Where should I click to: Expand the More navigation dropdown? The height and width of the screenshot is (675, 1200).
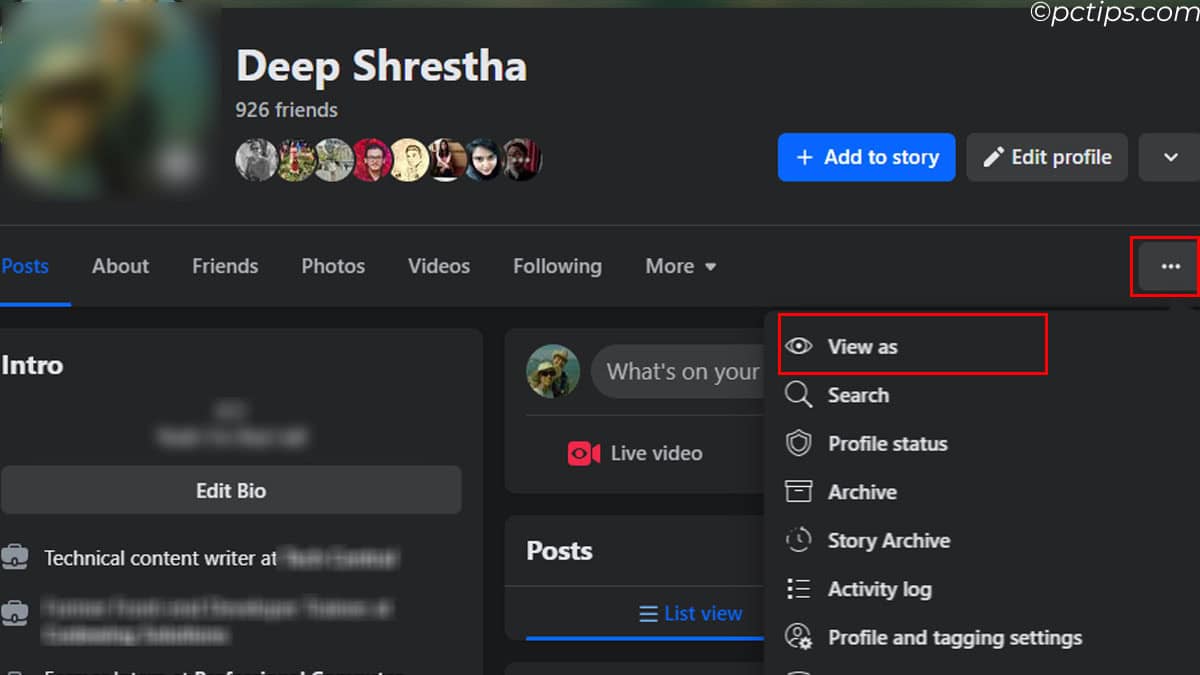[x=680, y=266]
